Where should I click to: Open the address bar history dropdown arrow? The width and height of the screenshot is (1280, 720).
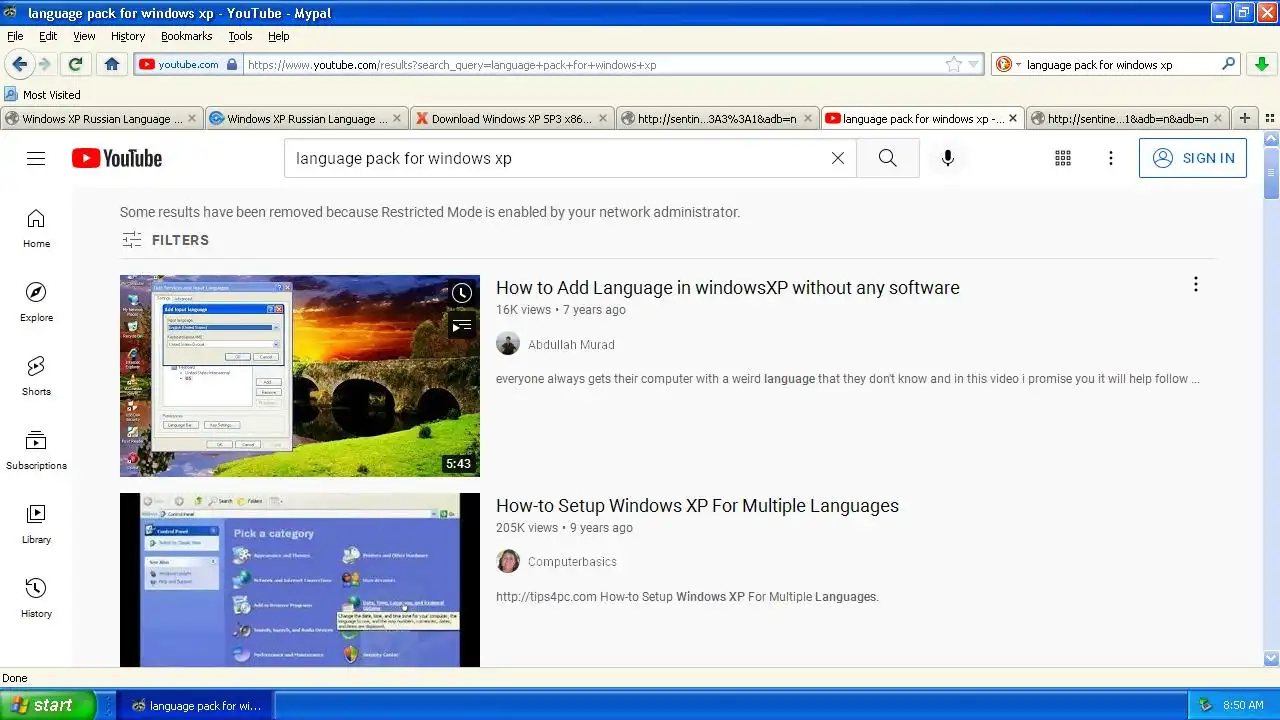(x=973, y=65)
